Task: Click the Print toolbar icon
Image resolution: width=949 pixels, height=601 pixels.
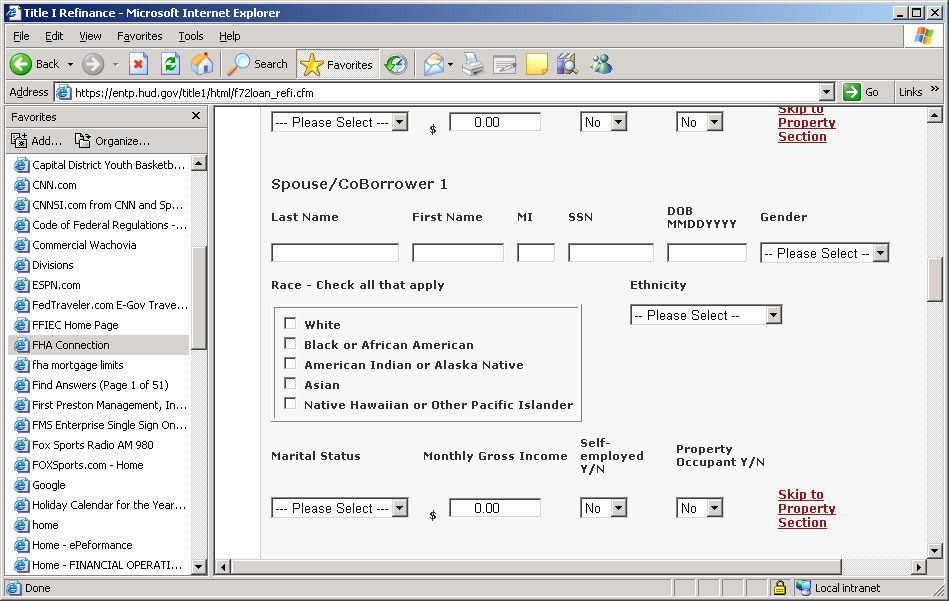Action: (472, 64)
